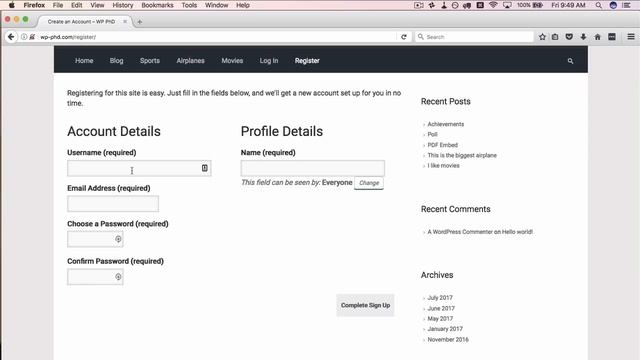Open the Sports nav link
This screenshot has width=640, height=360.
pos(150,60)
